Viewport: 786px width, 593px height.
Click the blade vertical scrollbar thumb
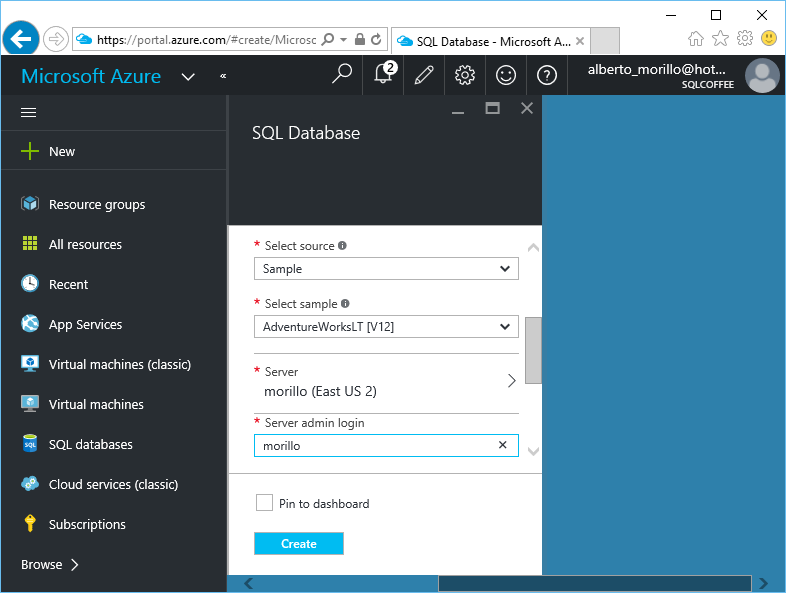click(x=533, y=350)
